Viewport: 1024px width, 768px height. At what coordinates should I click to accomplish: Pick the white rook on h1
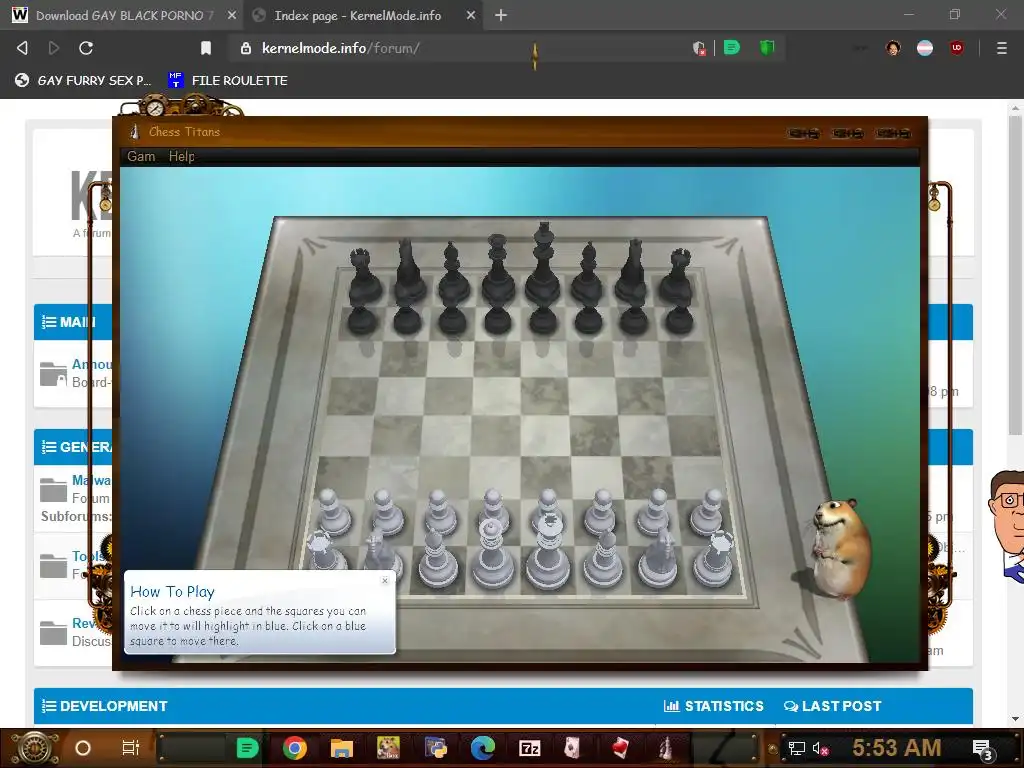714,558
